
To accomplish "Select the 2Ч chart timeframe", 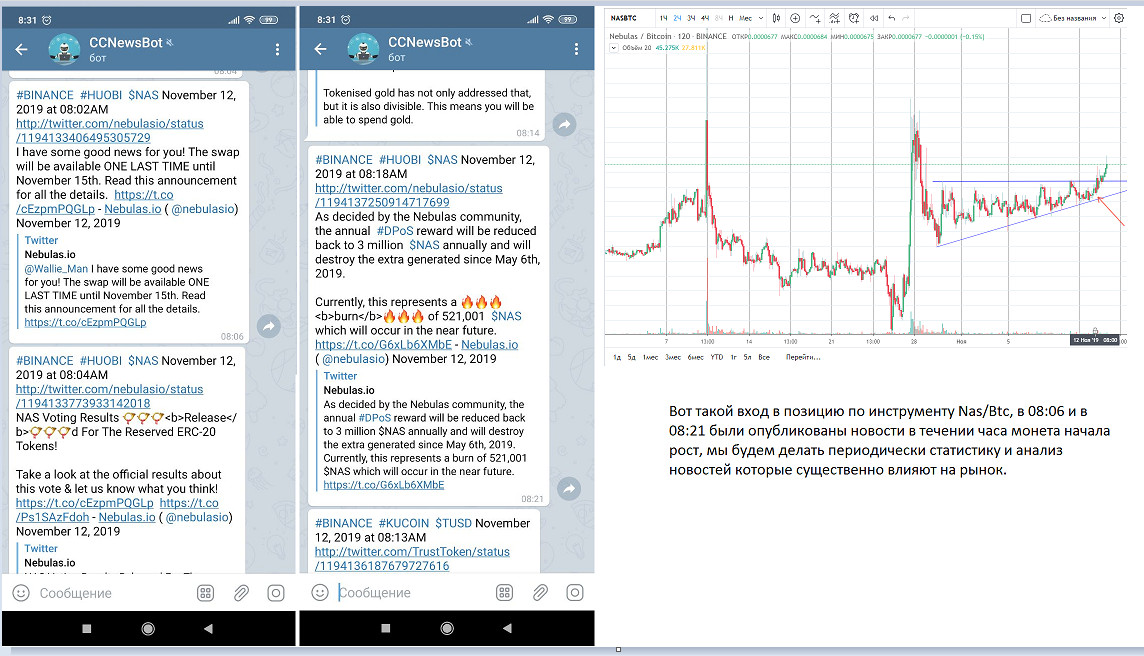I will coord(677,18).
